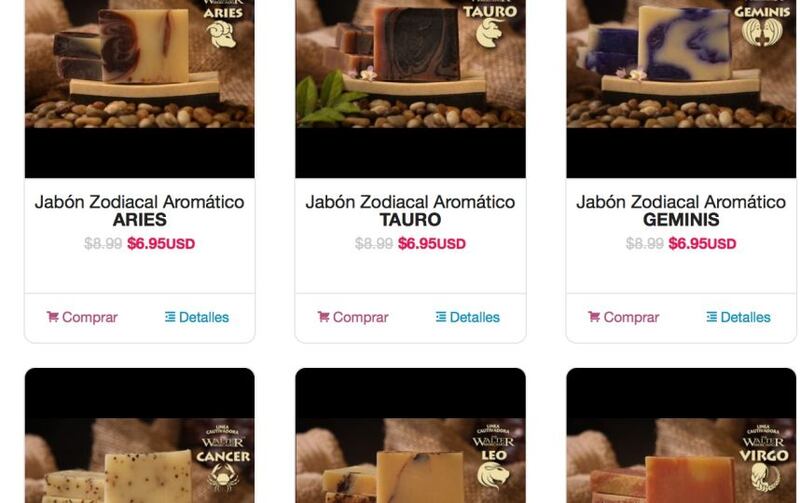Click the Aries ram emblem on the photo
The width and height of the screenshot is (800, 503).
pyautogui.click(x=221, y=35)
